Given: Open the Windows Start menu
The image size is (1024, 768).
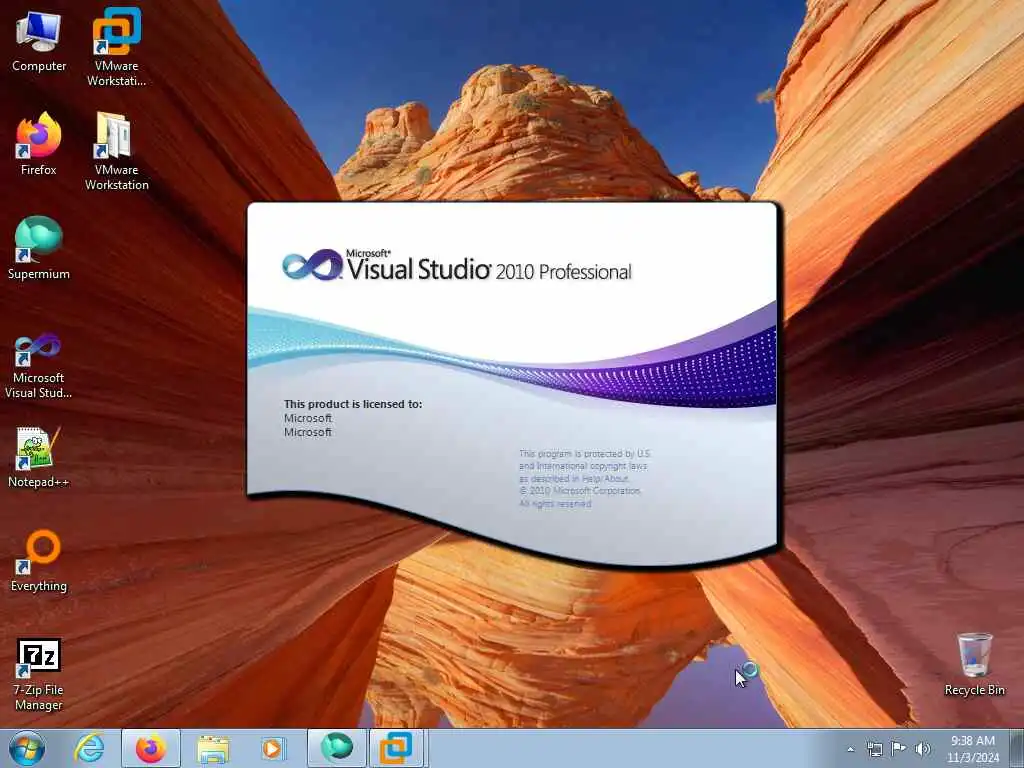Looking at the screenshot, I should point(27,748).
